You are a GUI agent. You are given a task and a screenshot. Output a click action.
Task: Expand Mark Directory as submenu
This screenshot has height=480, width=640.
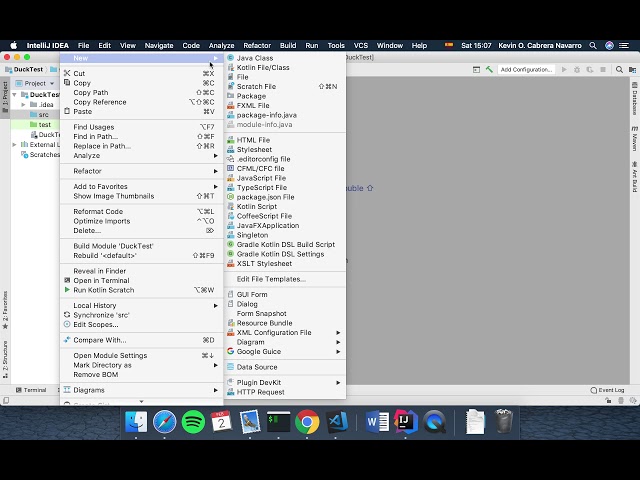coord(141,365)
